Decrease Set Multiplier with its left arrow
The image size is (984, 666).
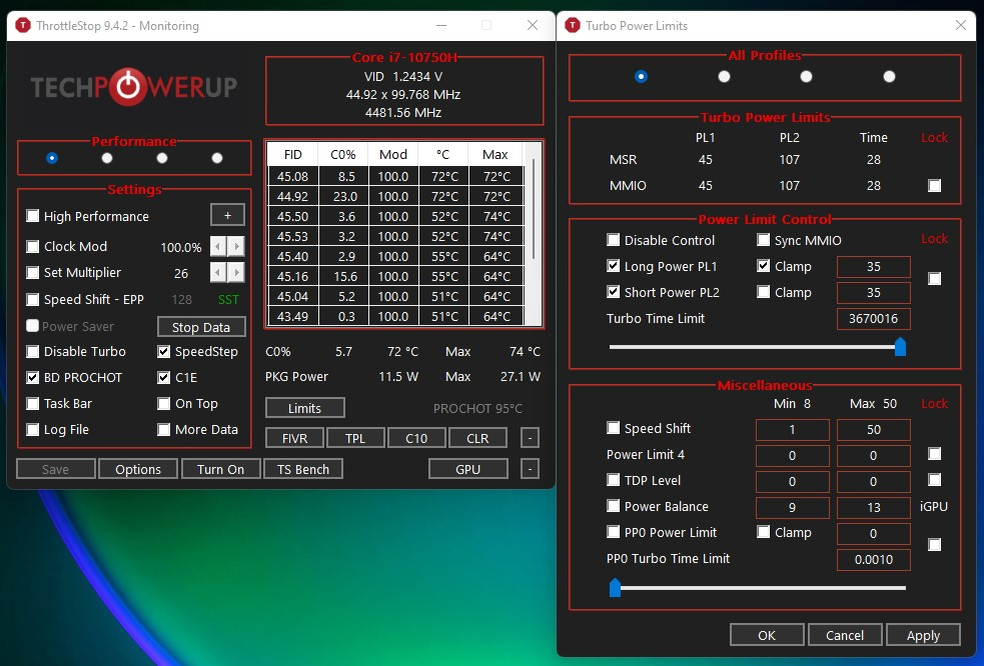[218, 272]
